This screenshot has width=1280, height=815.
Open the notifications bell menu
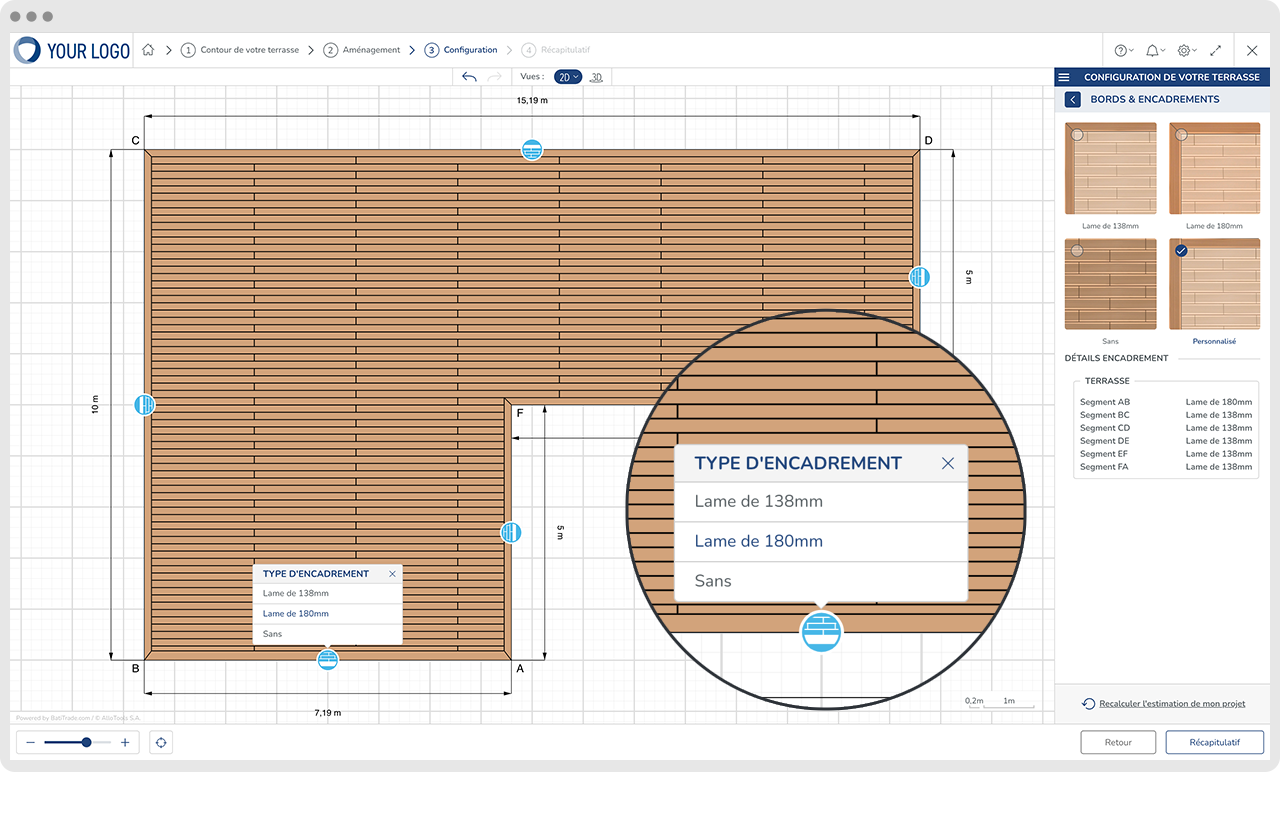point(1154,50)
